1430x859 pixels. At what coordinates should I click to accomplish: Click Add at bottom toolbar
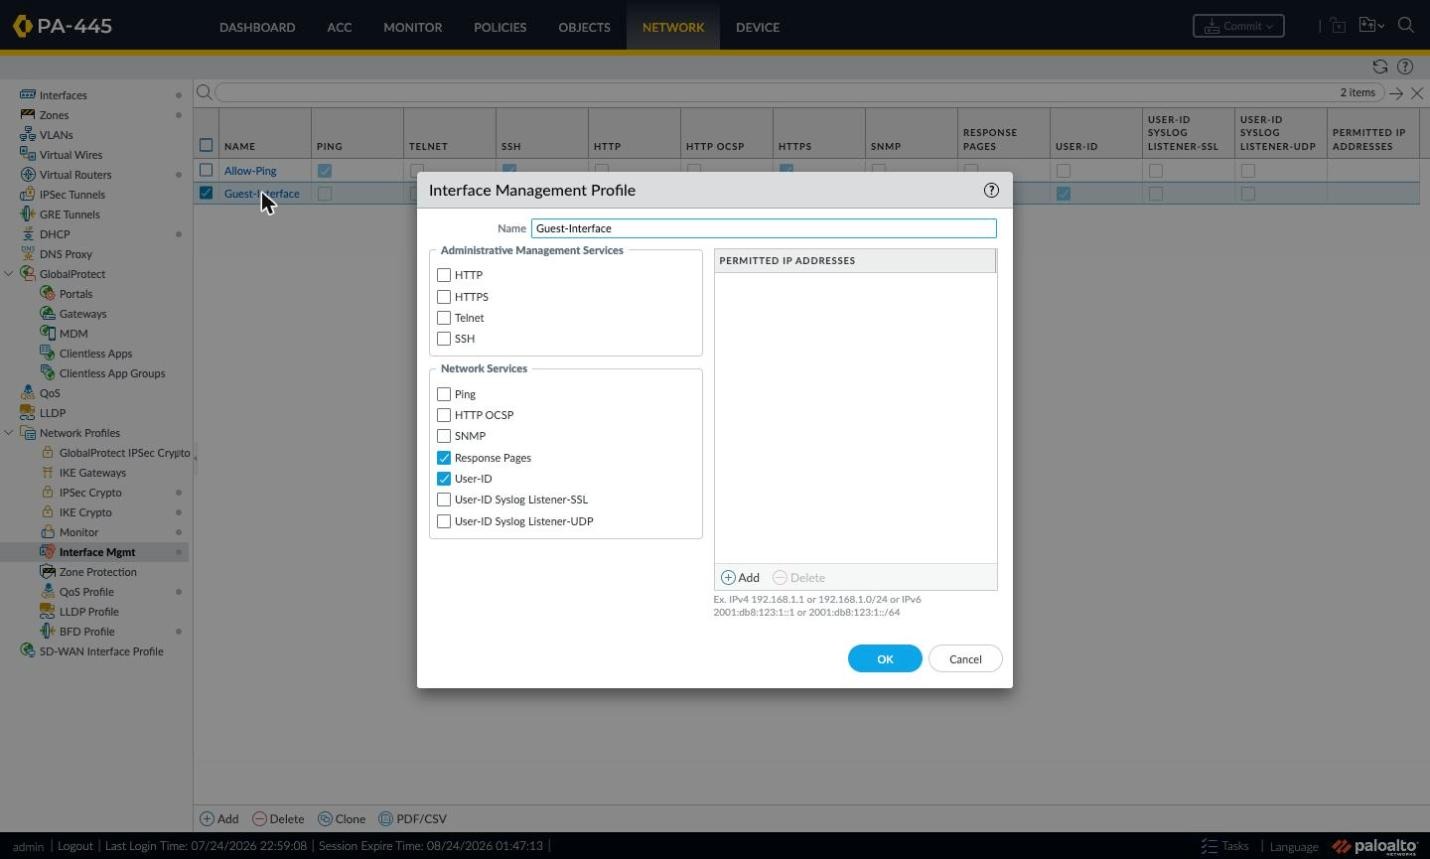tap(219, 819)
